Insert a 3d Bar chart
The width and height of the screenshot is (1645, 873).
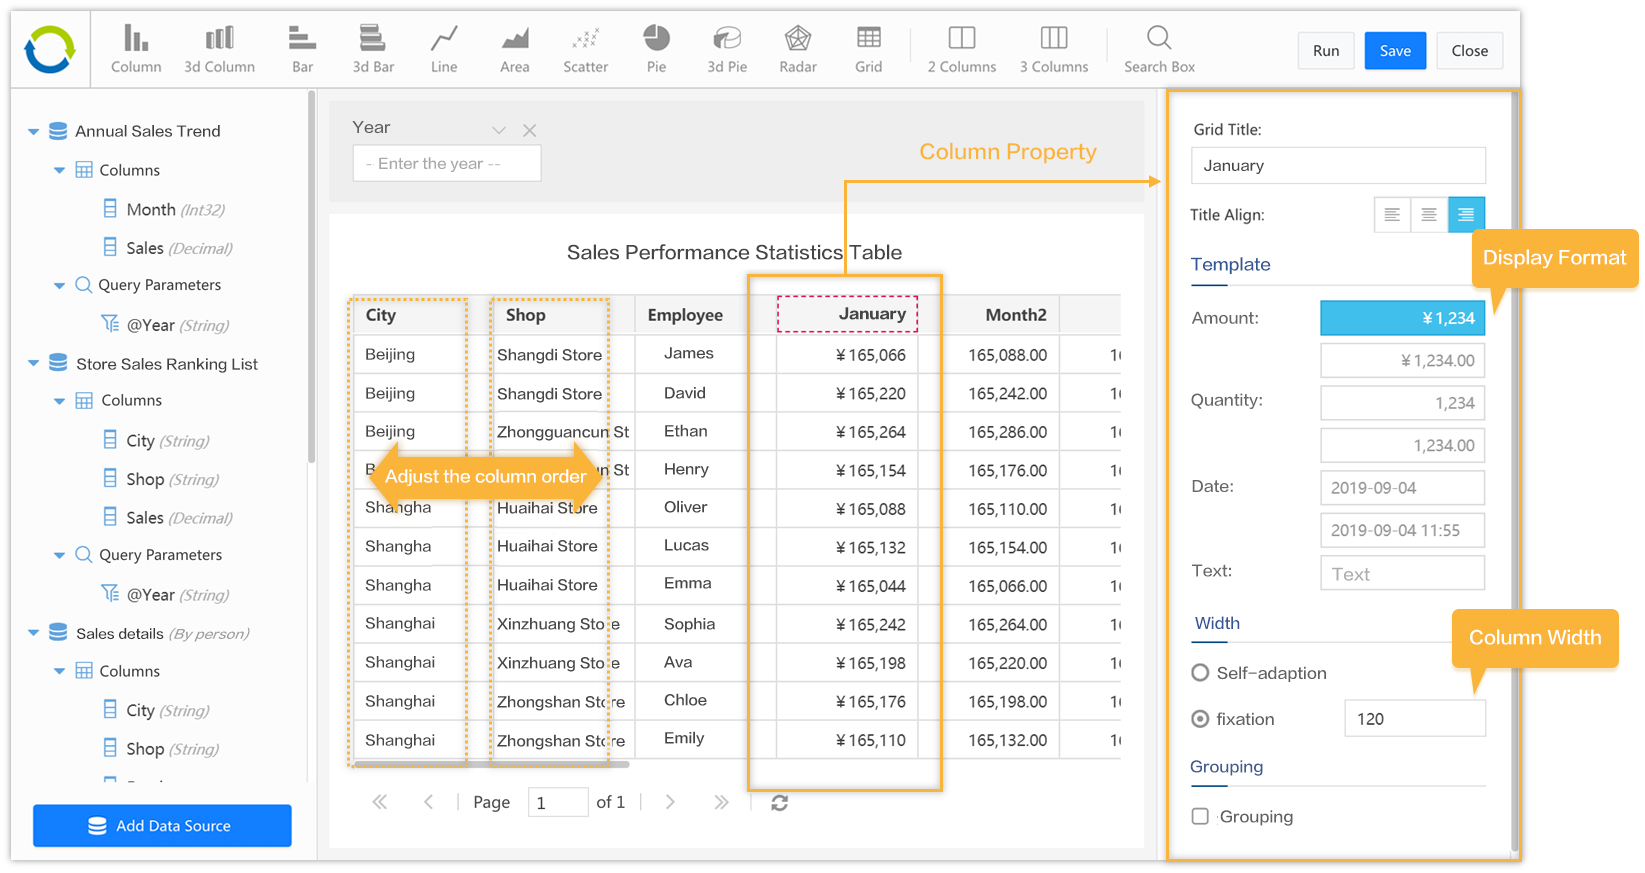click(x=373, y=50)
